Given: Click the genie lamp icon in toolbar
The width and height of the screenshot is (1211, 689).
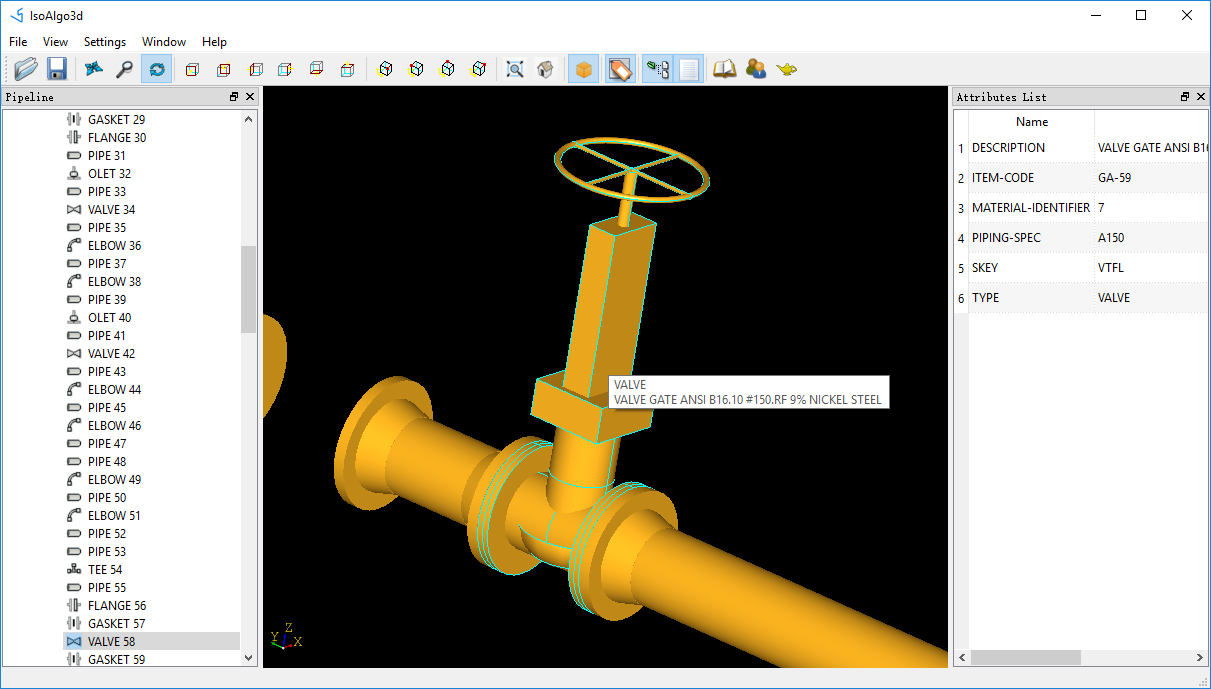Looking at the screenshot, I should pos(787,69).
